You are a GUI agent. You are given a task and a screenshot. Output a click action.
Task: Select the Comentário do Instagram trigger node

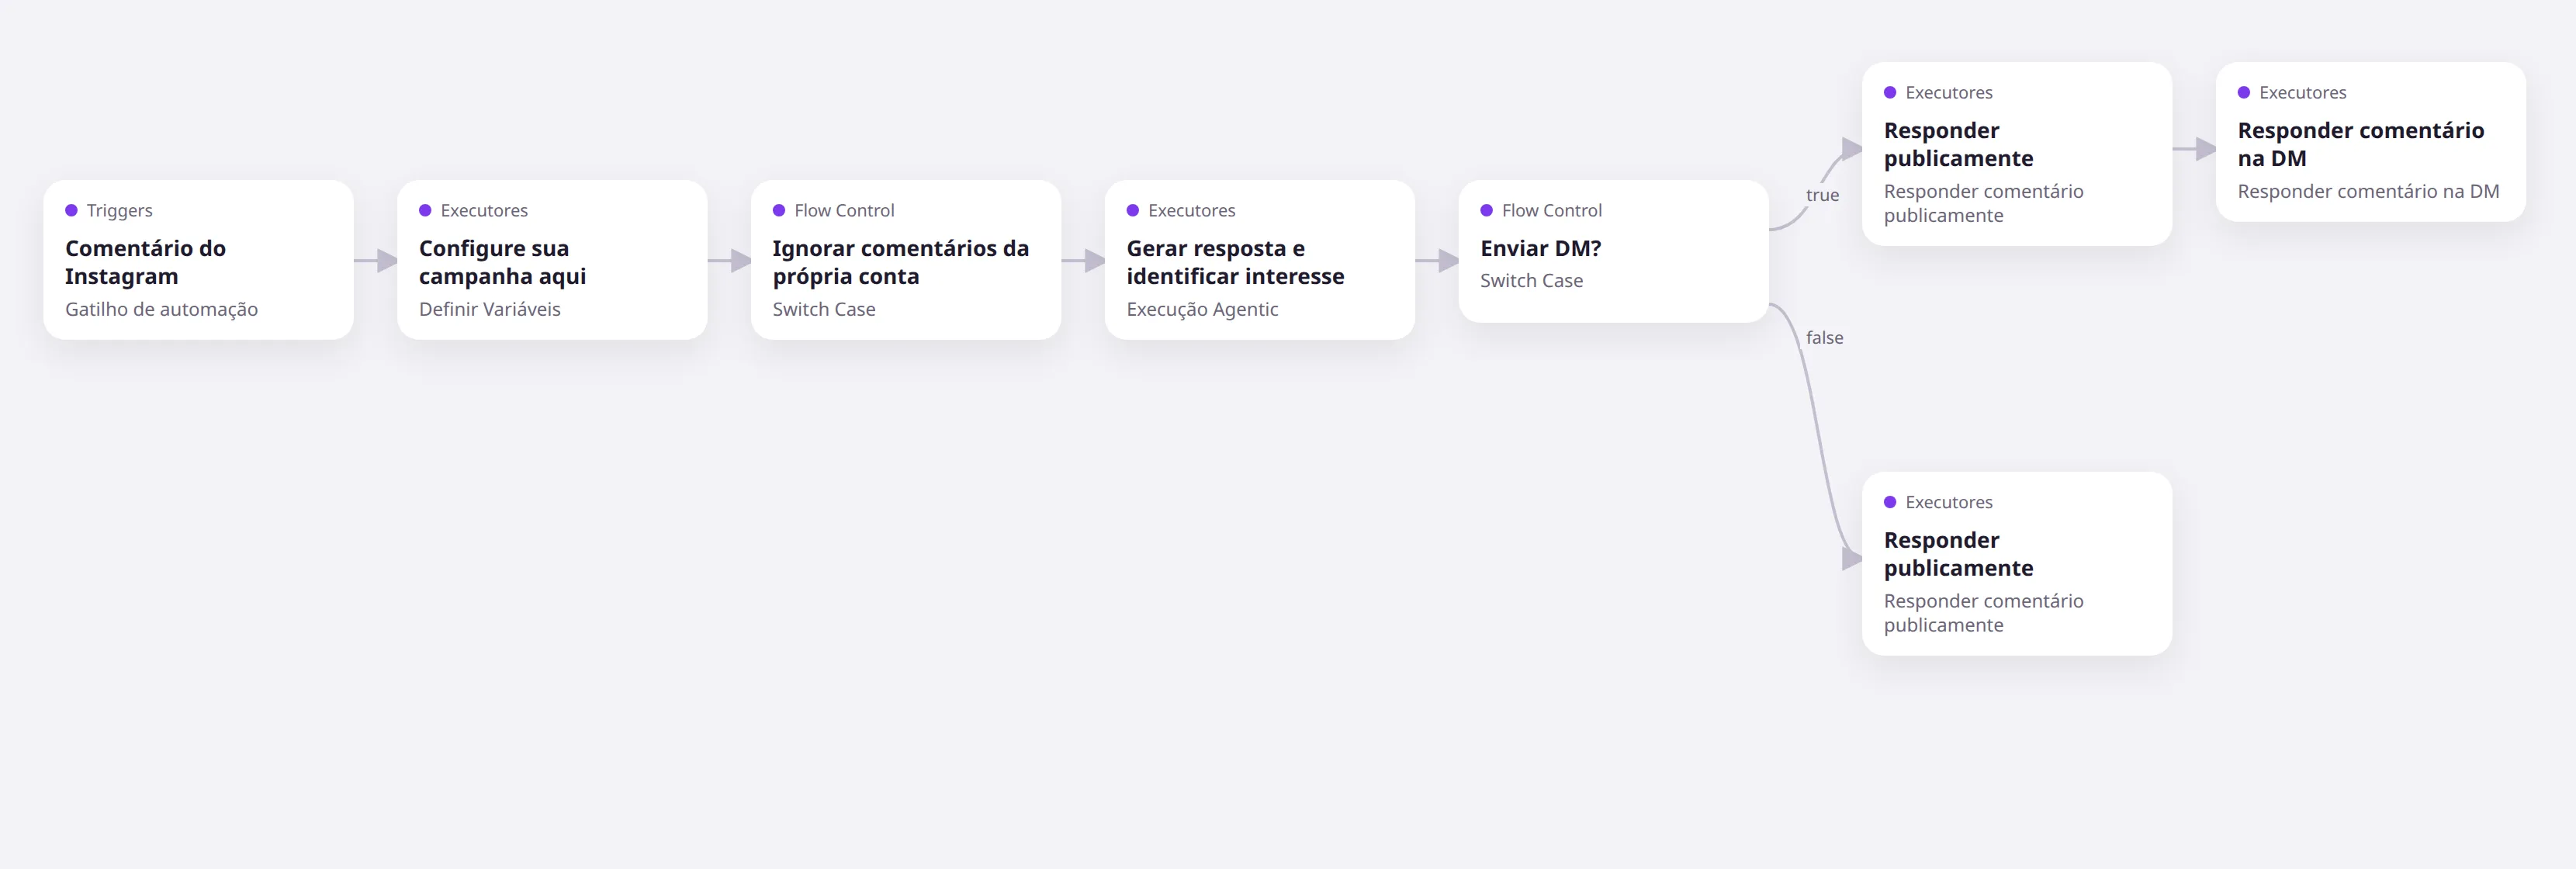pos(198,260)
